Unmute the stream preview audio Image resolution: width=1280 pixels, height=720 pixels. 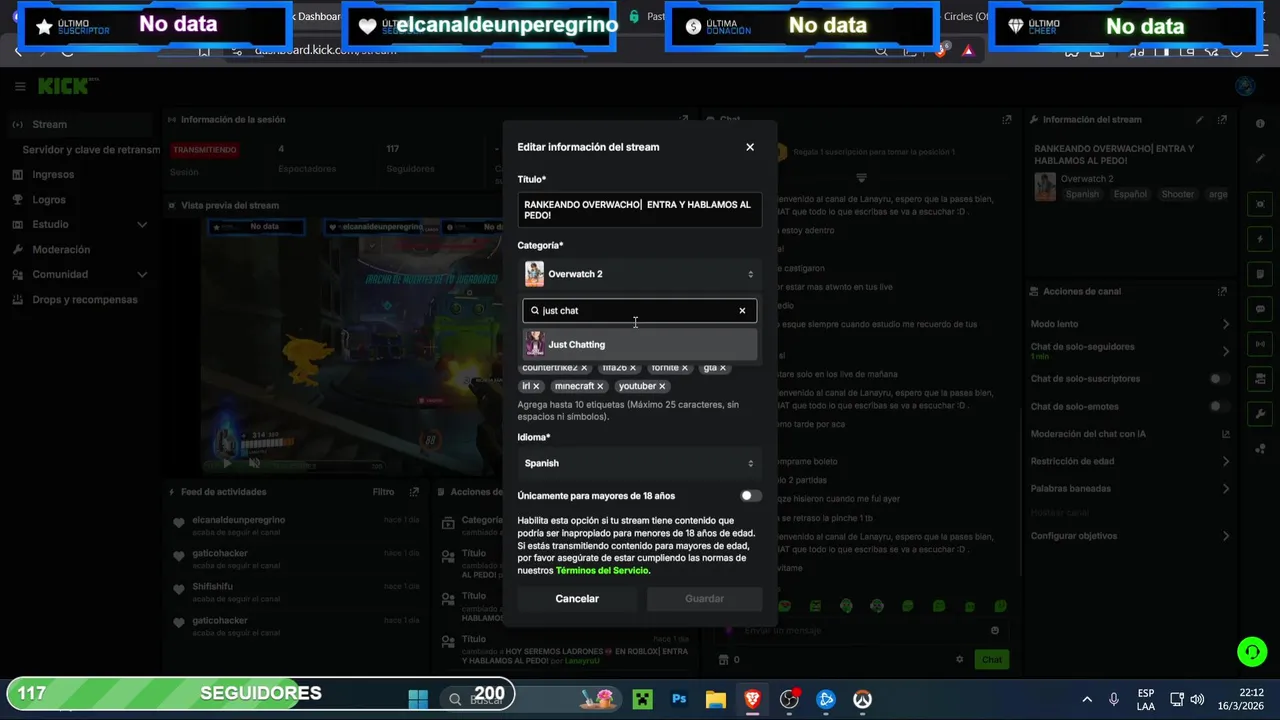pos(254,463)
